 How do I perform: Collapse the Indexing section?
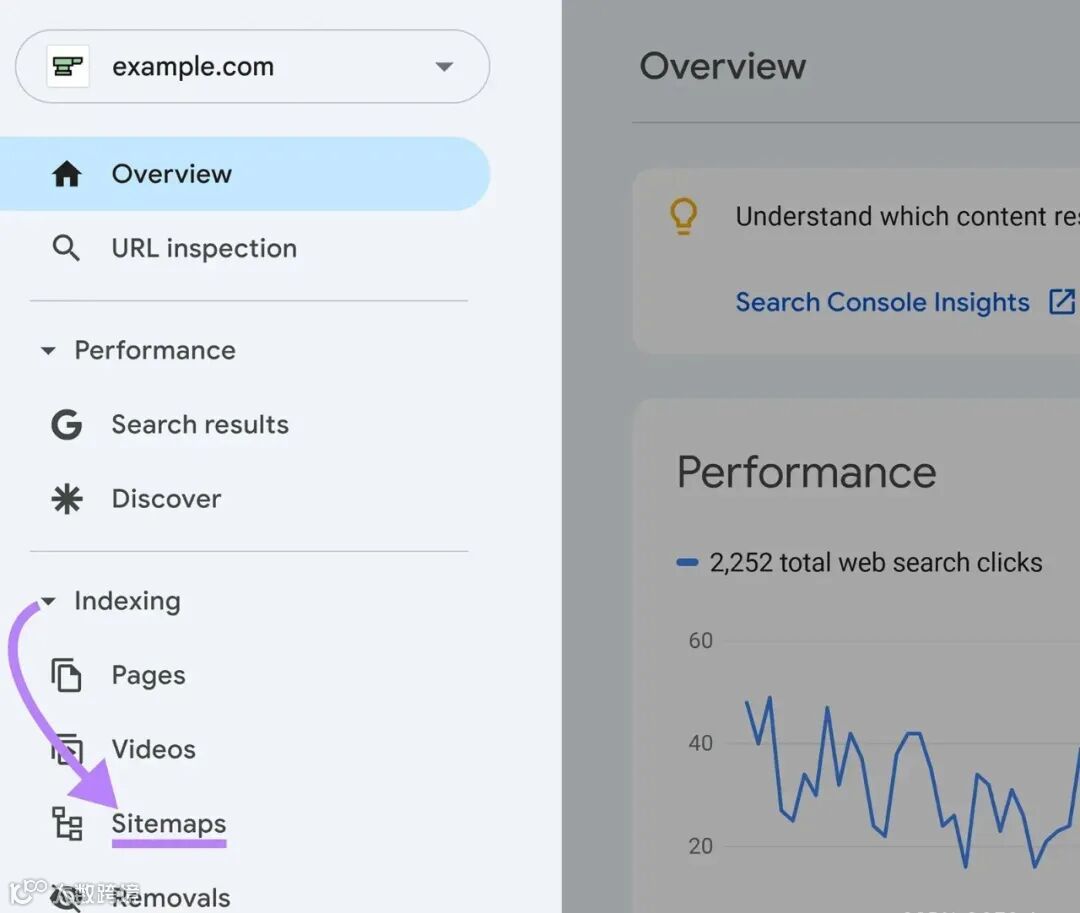point(48,601)
